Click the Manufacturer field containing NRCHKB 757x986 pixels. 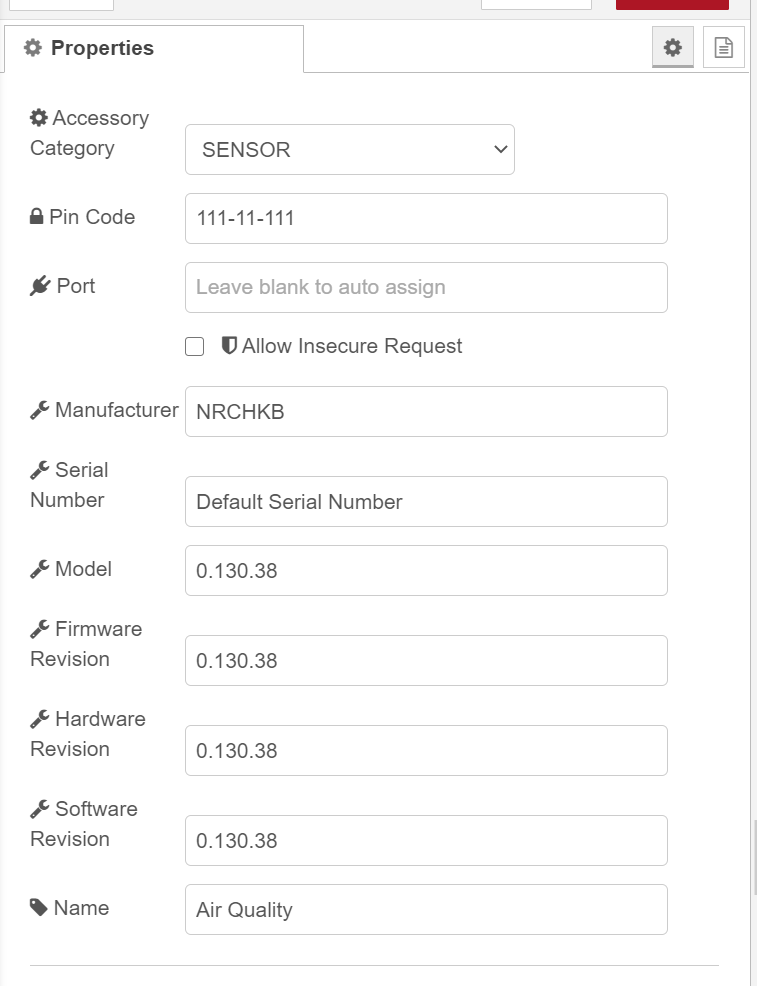(x=426, y=411)
